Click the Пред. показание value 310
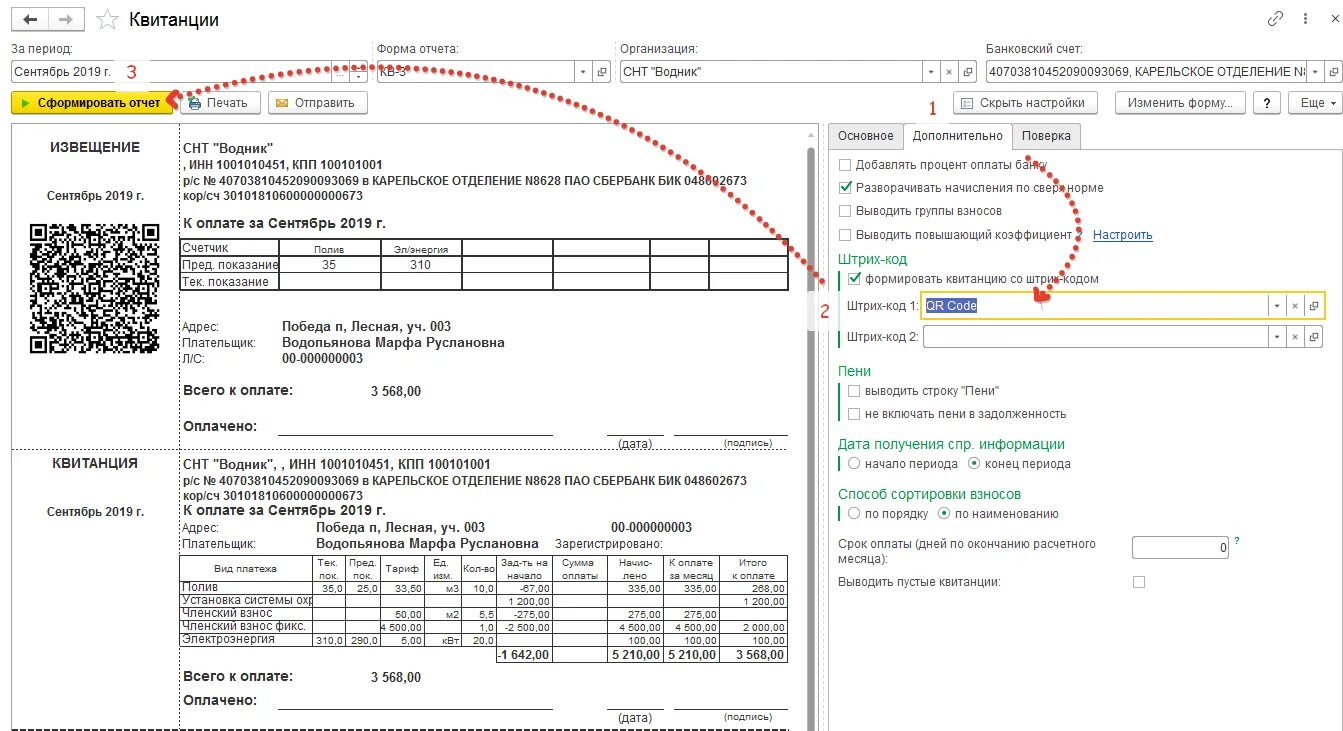This screenshot has width=1343, height=731. pyautogui.click(x=421, y=265)
